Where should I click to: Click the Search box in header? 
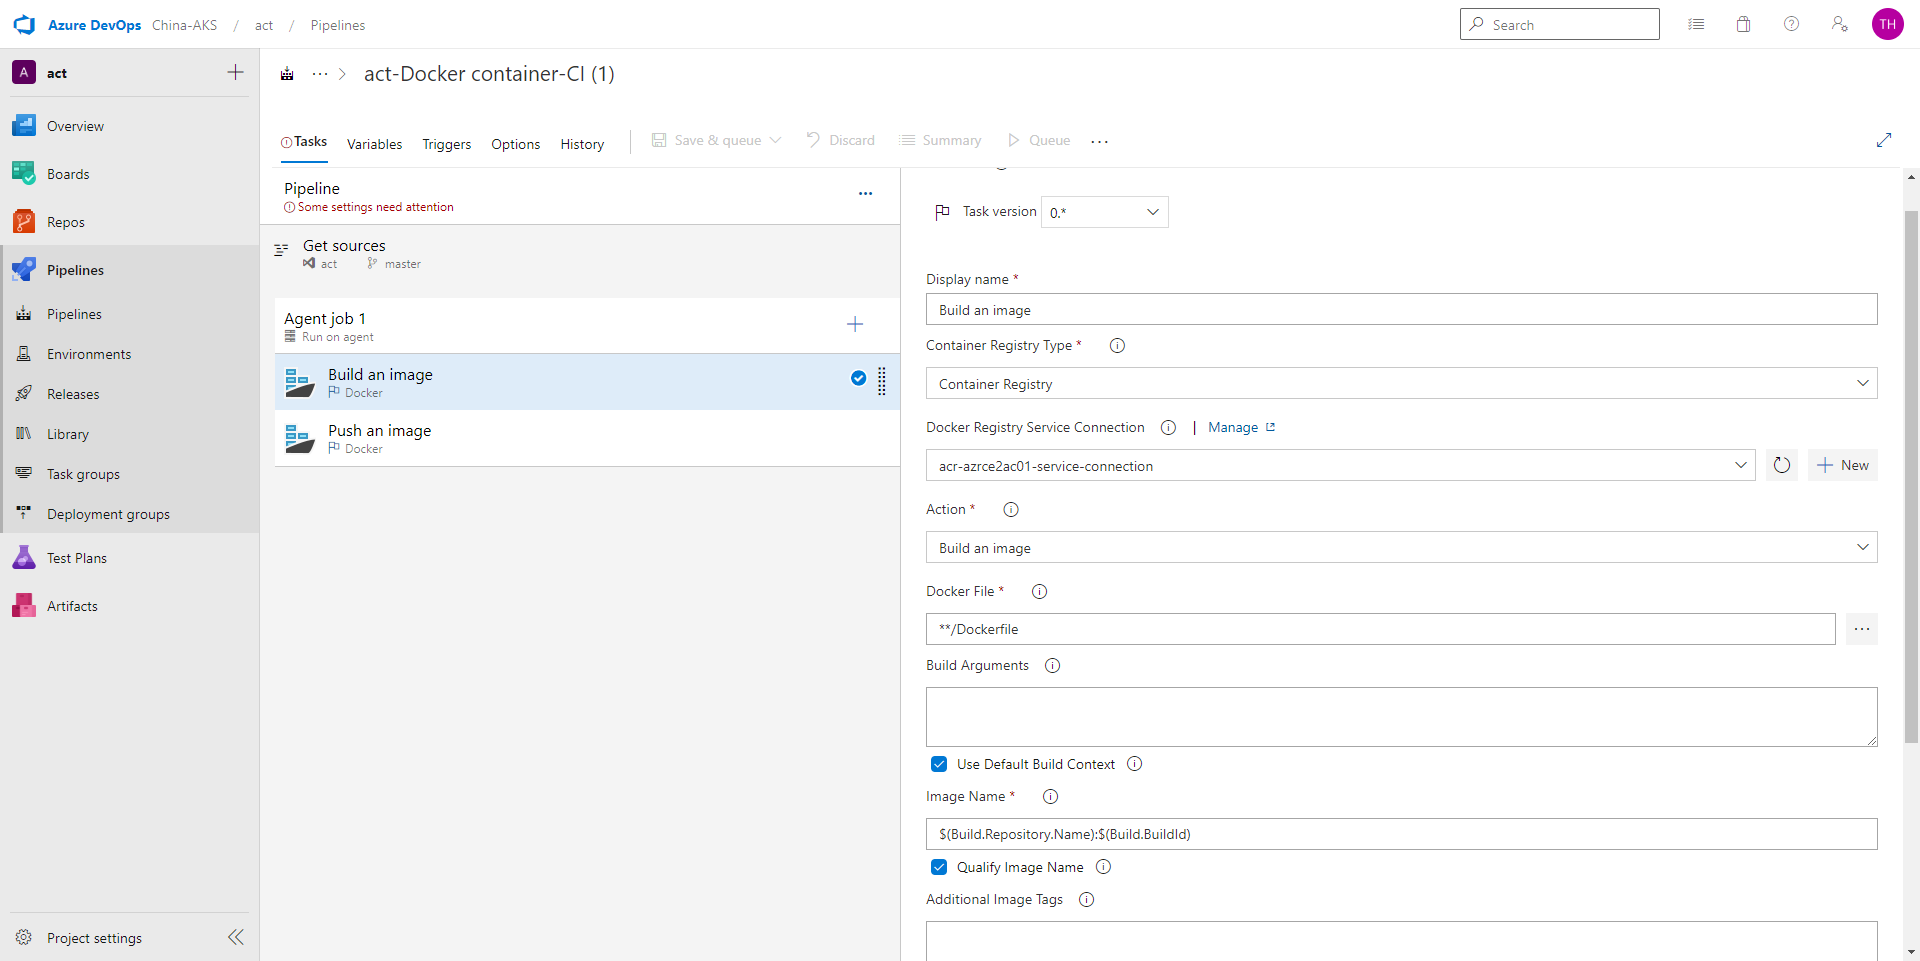click(x=1559, y=24)
